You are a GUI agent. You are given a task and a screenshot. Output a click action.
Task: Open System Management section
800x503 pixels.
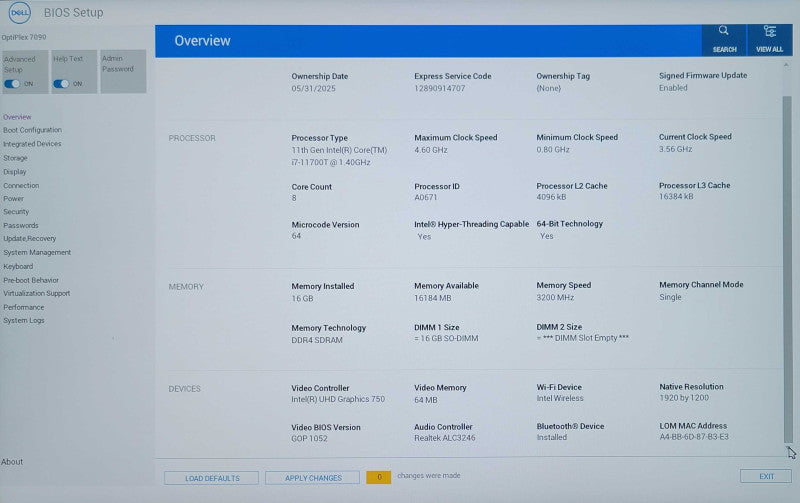(x=37, y=253)
